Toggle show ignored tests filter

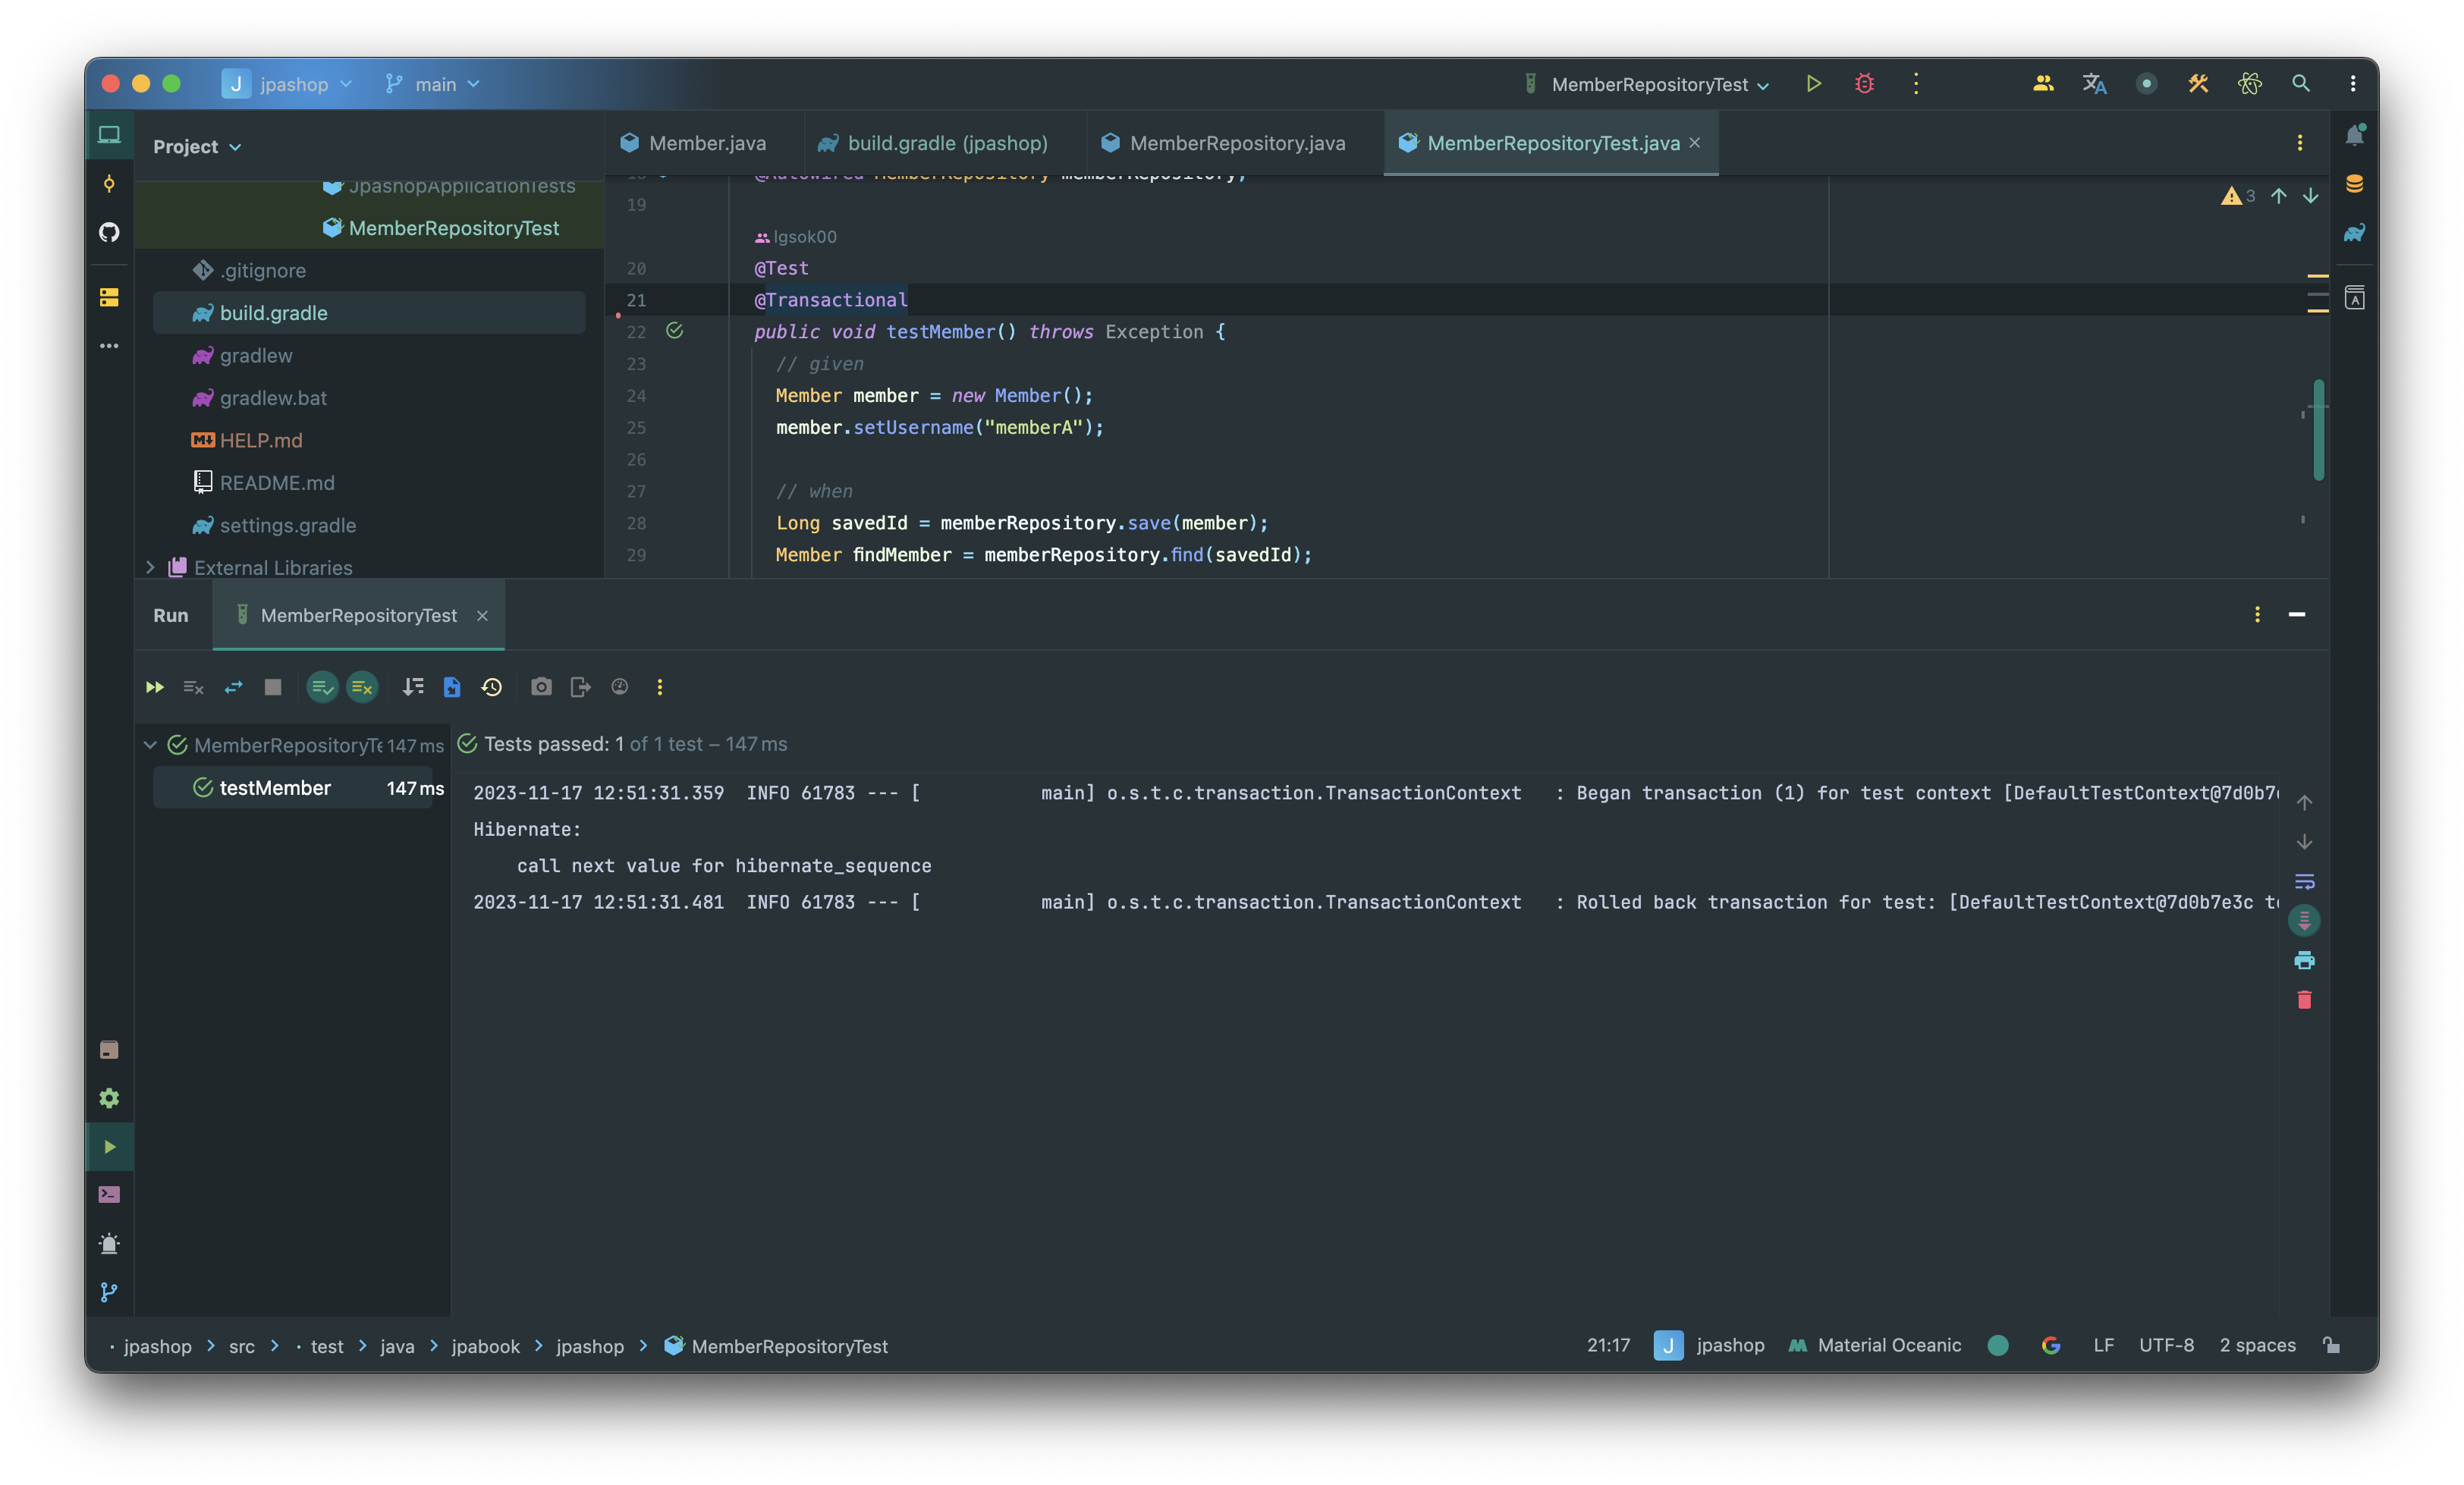coord(362,687)
